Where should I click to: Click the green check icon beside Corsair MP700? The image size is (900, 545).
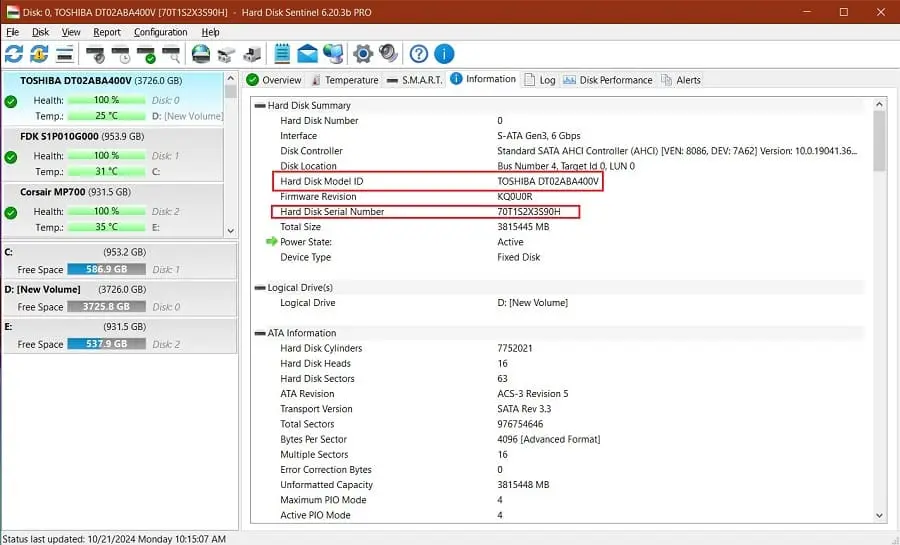[10, 213]
